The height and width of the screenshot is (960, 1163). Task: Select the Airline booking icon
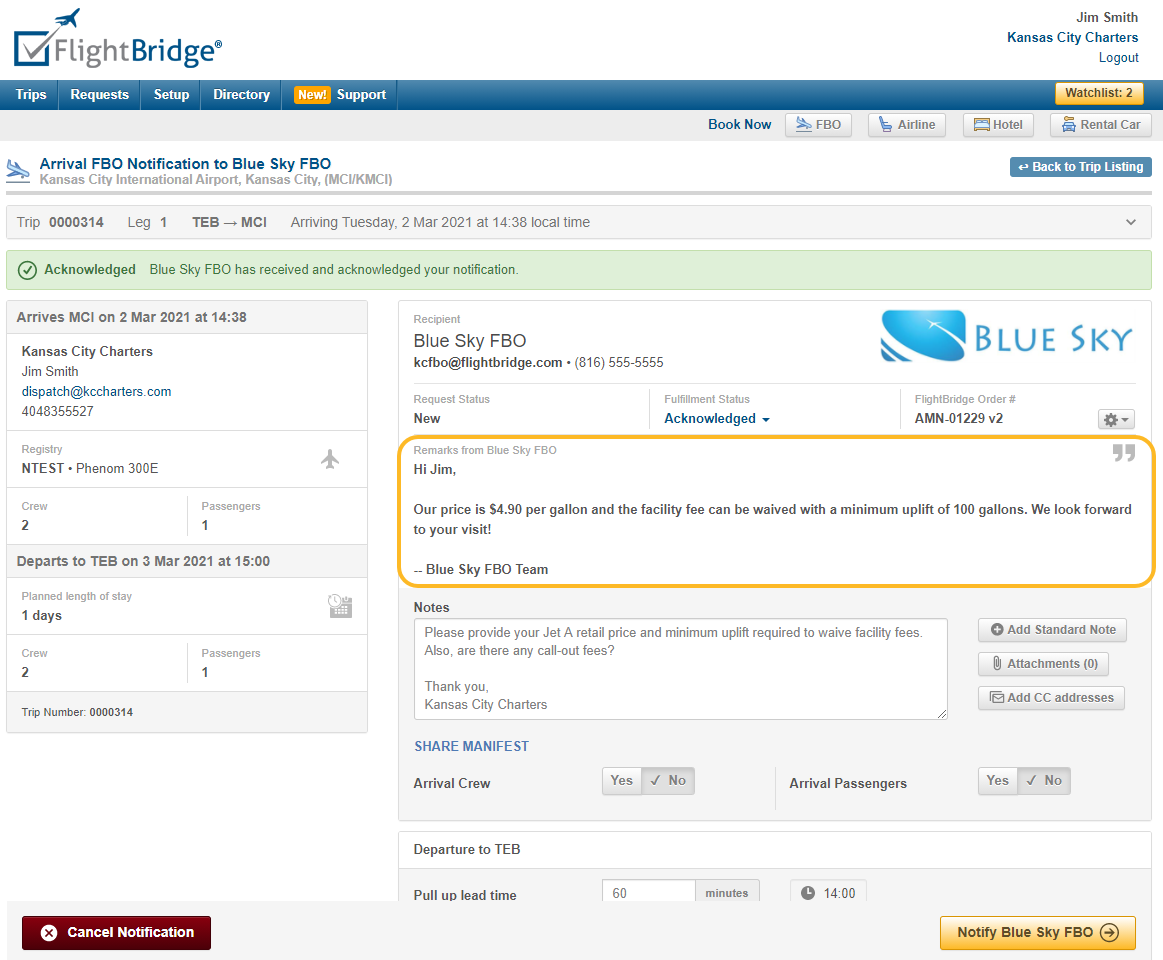[x=906, y=124]
